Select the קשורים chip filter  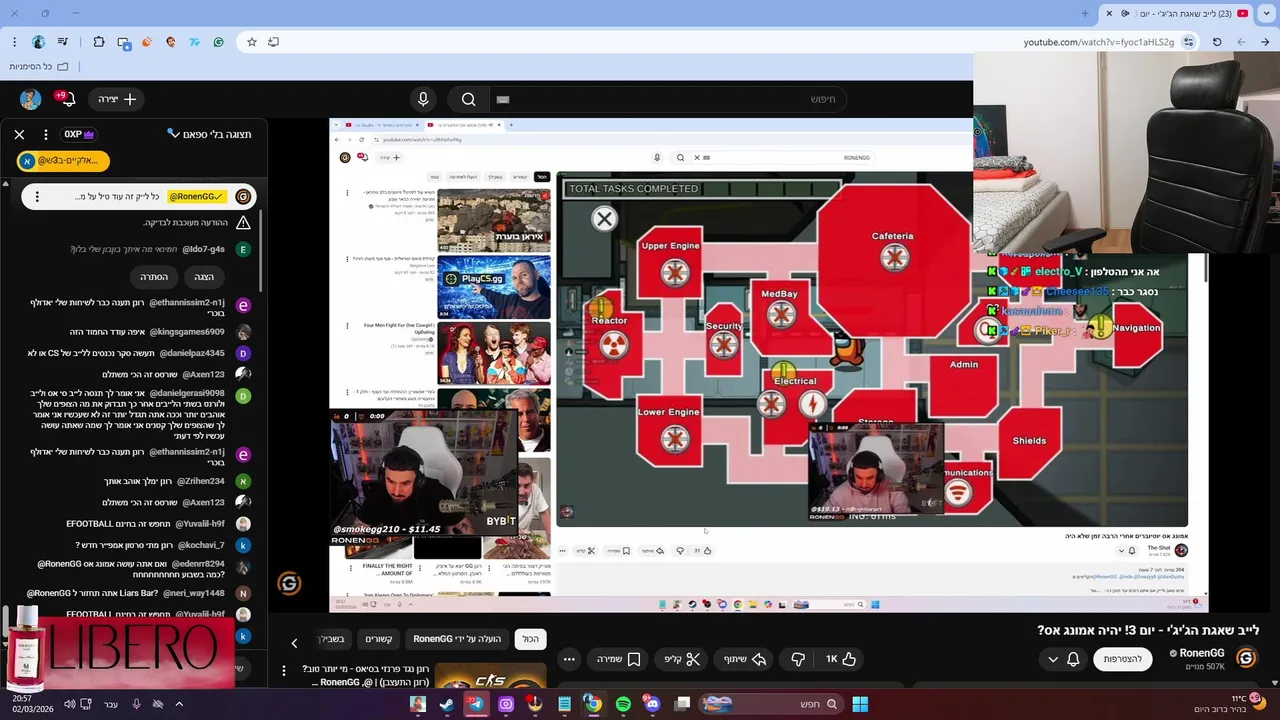(378, 639)
